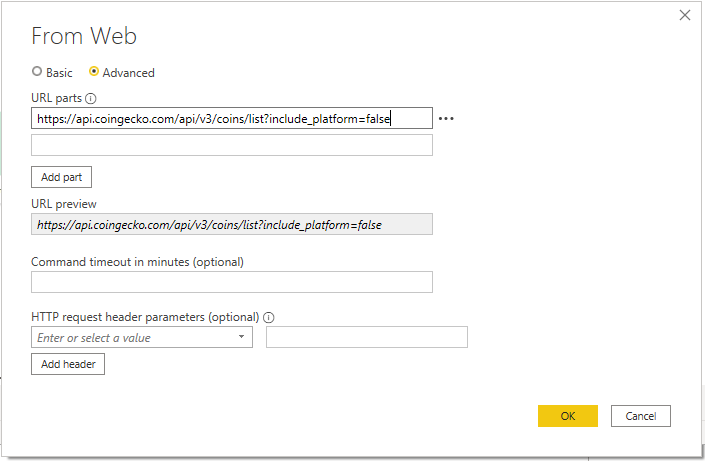The image size is (705, 461).
Task: Close the dialog using the X icon
Action: pos(685,15)
